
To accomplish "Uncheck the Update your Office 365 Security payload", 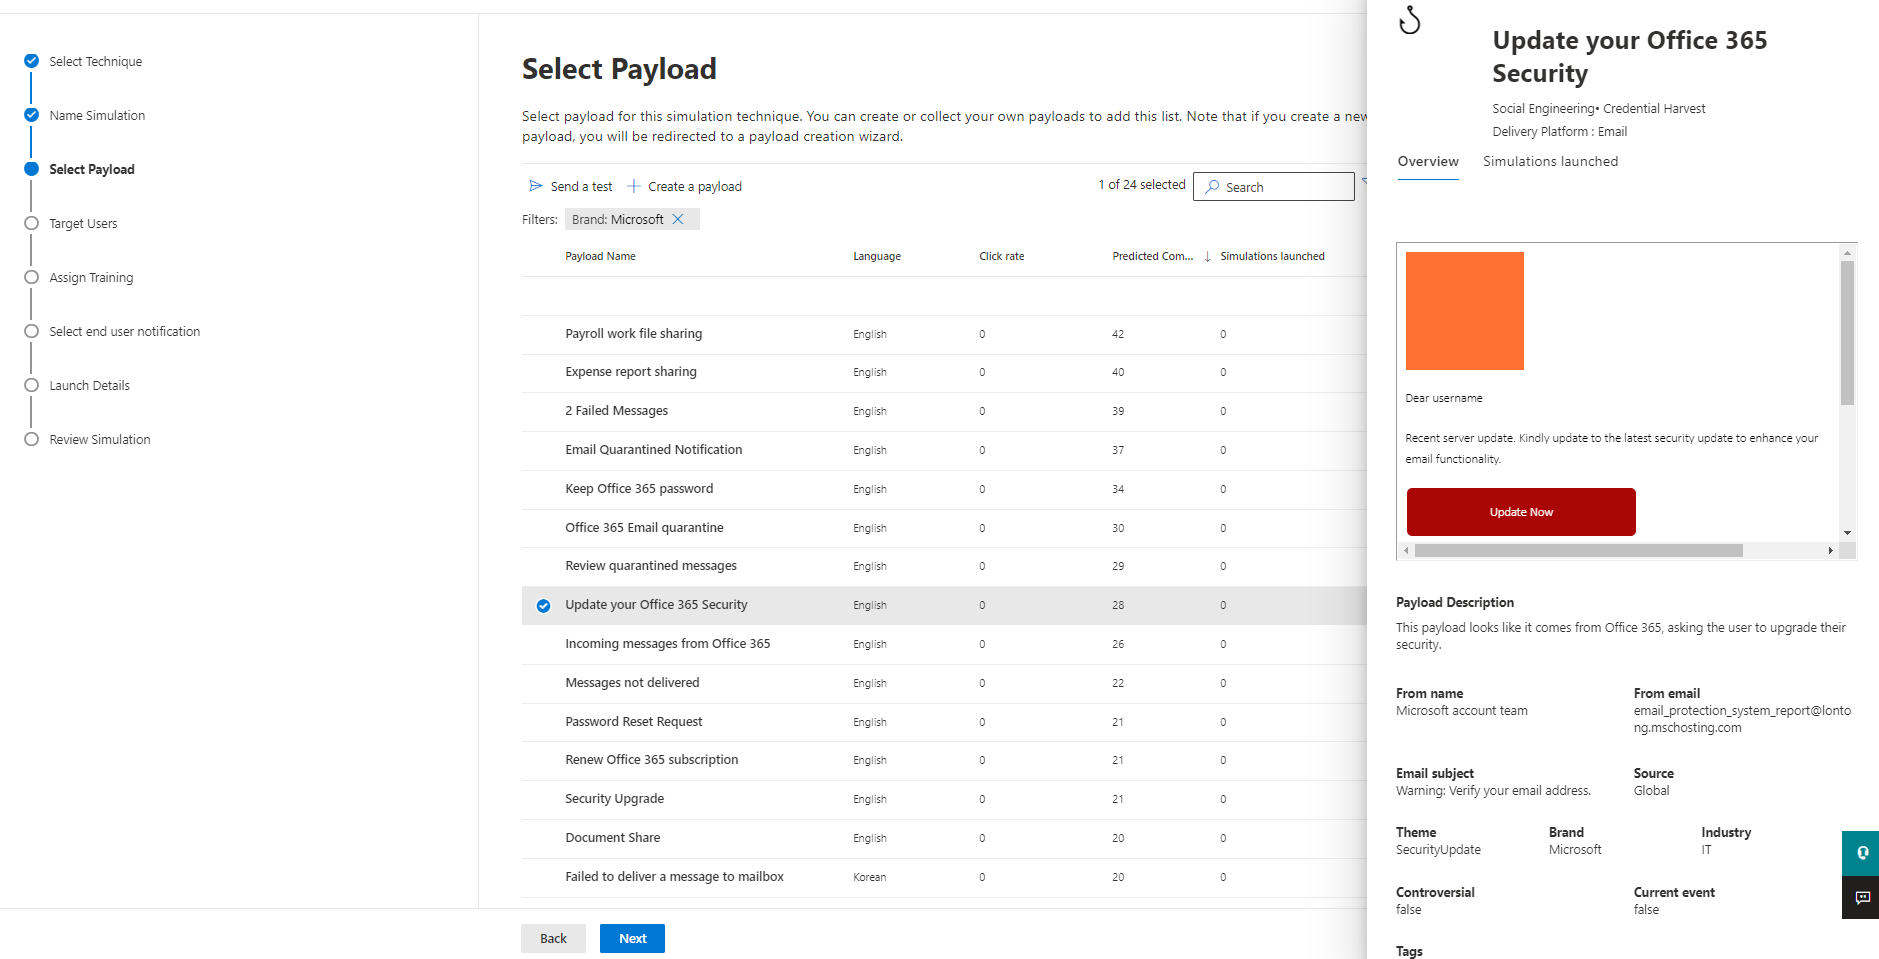I will (x=543, y=606).
